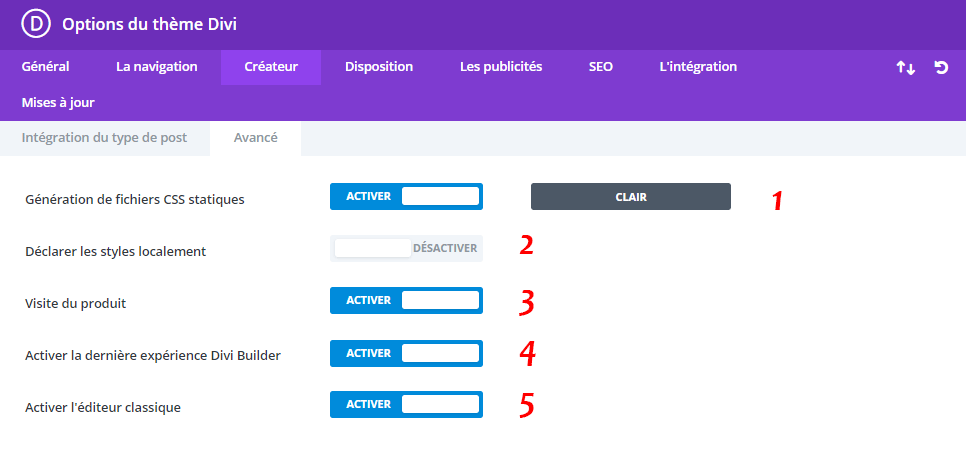
Task: Open the Mises à jour tab
Action: [x=58, y=102]
